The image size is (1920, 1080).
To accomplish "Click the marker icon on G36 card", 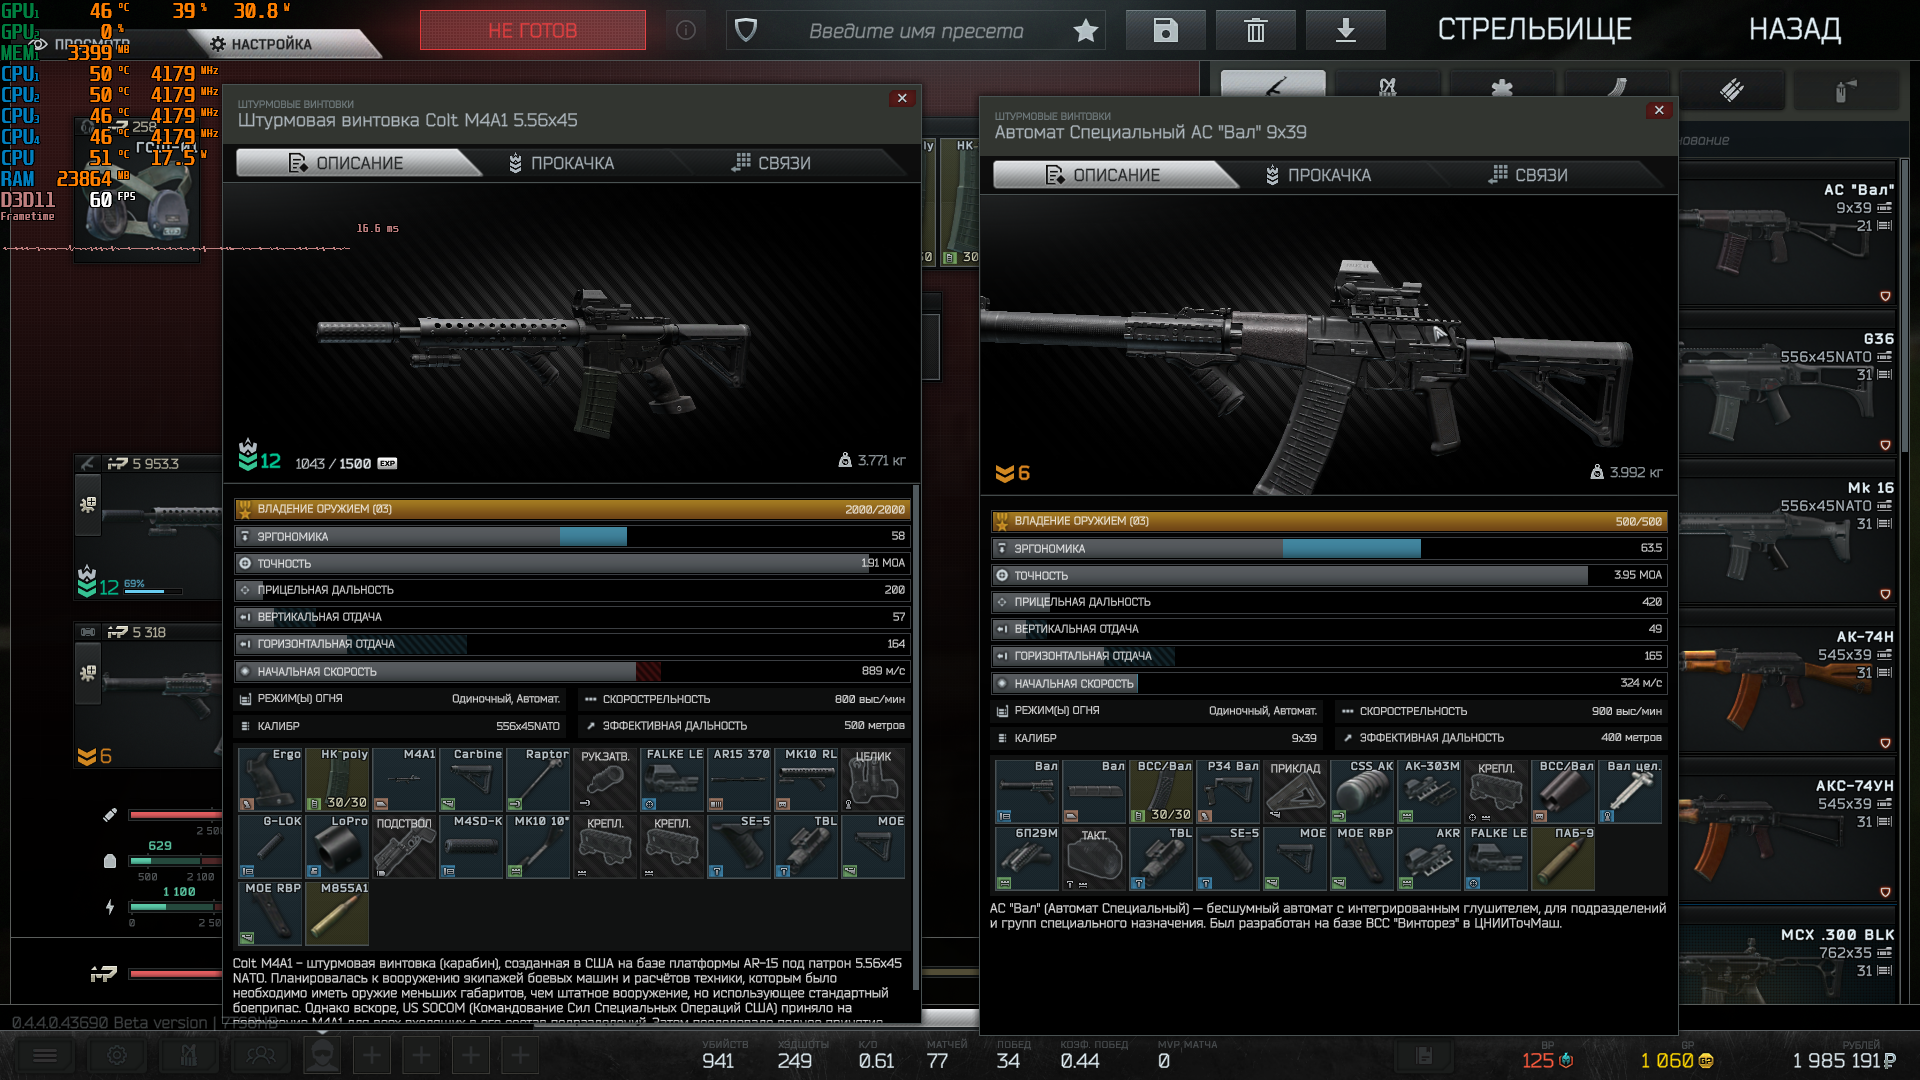I will pos(1885,445).
